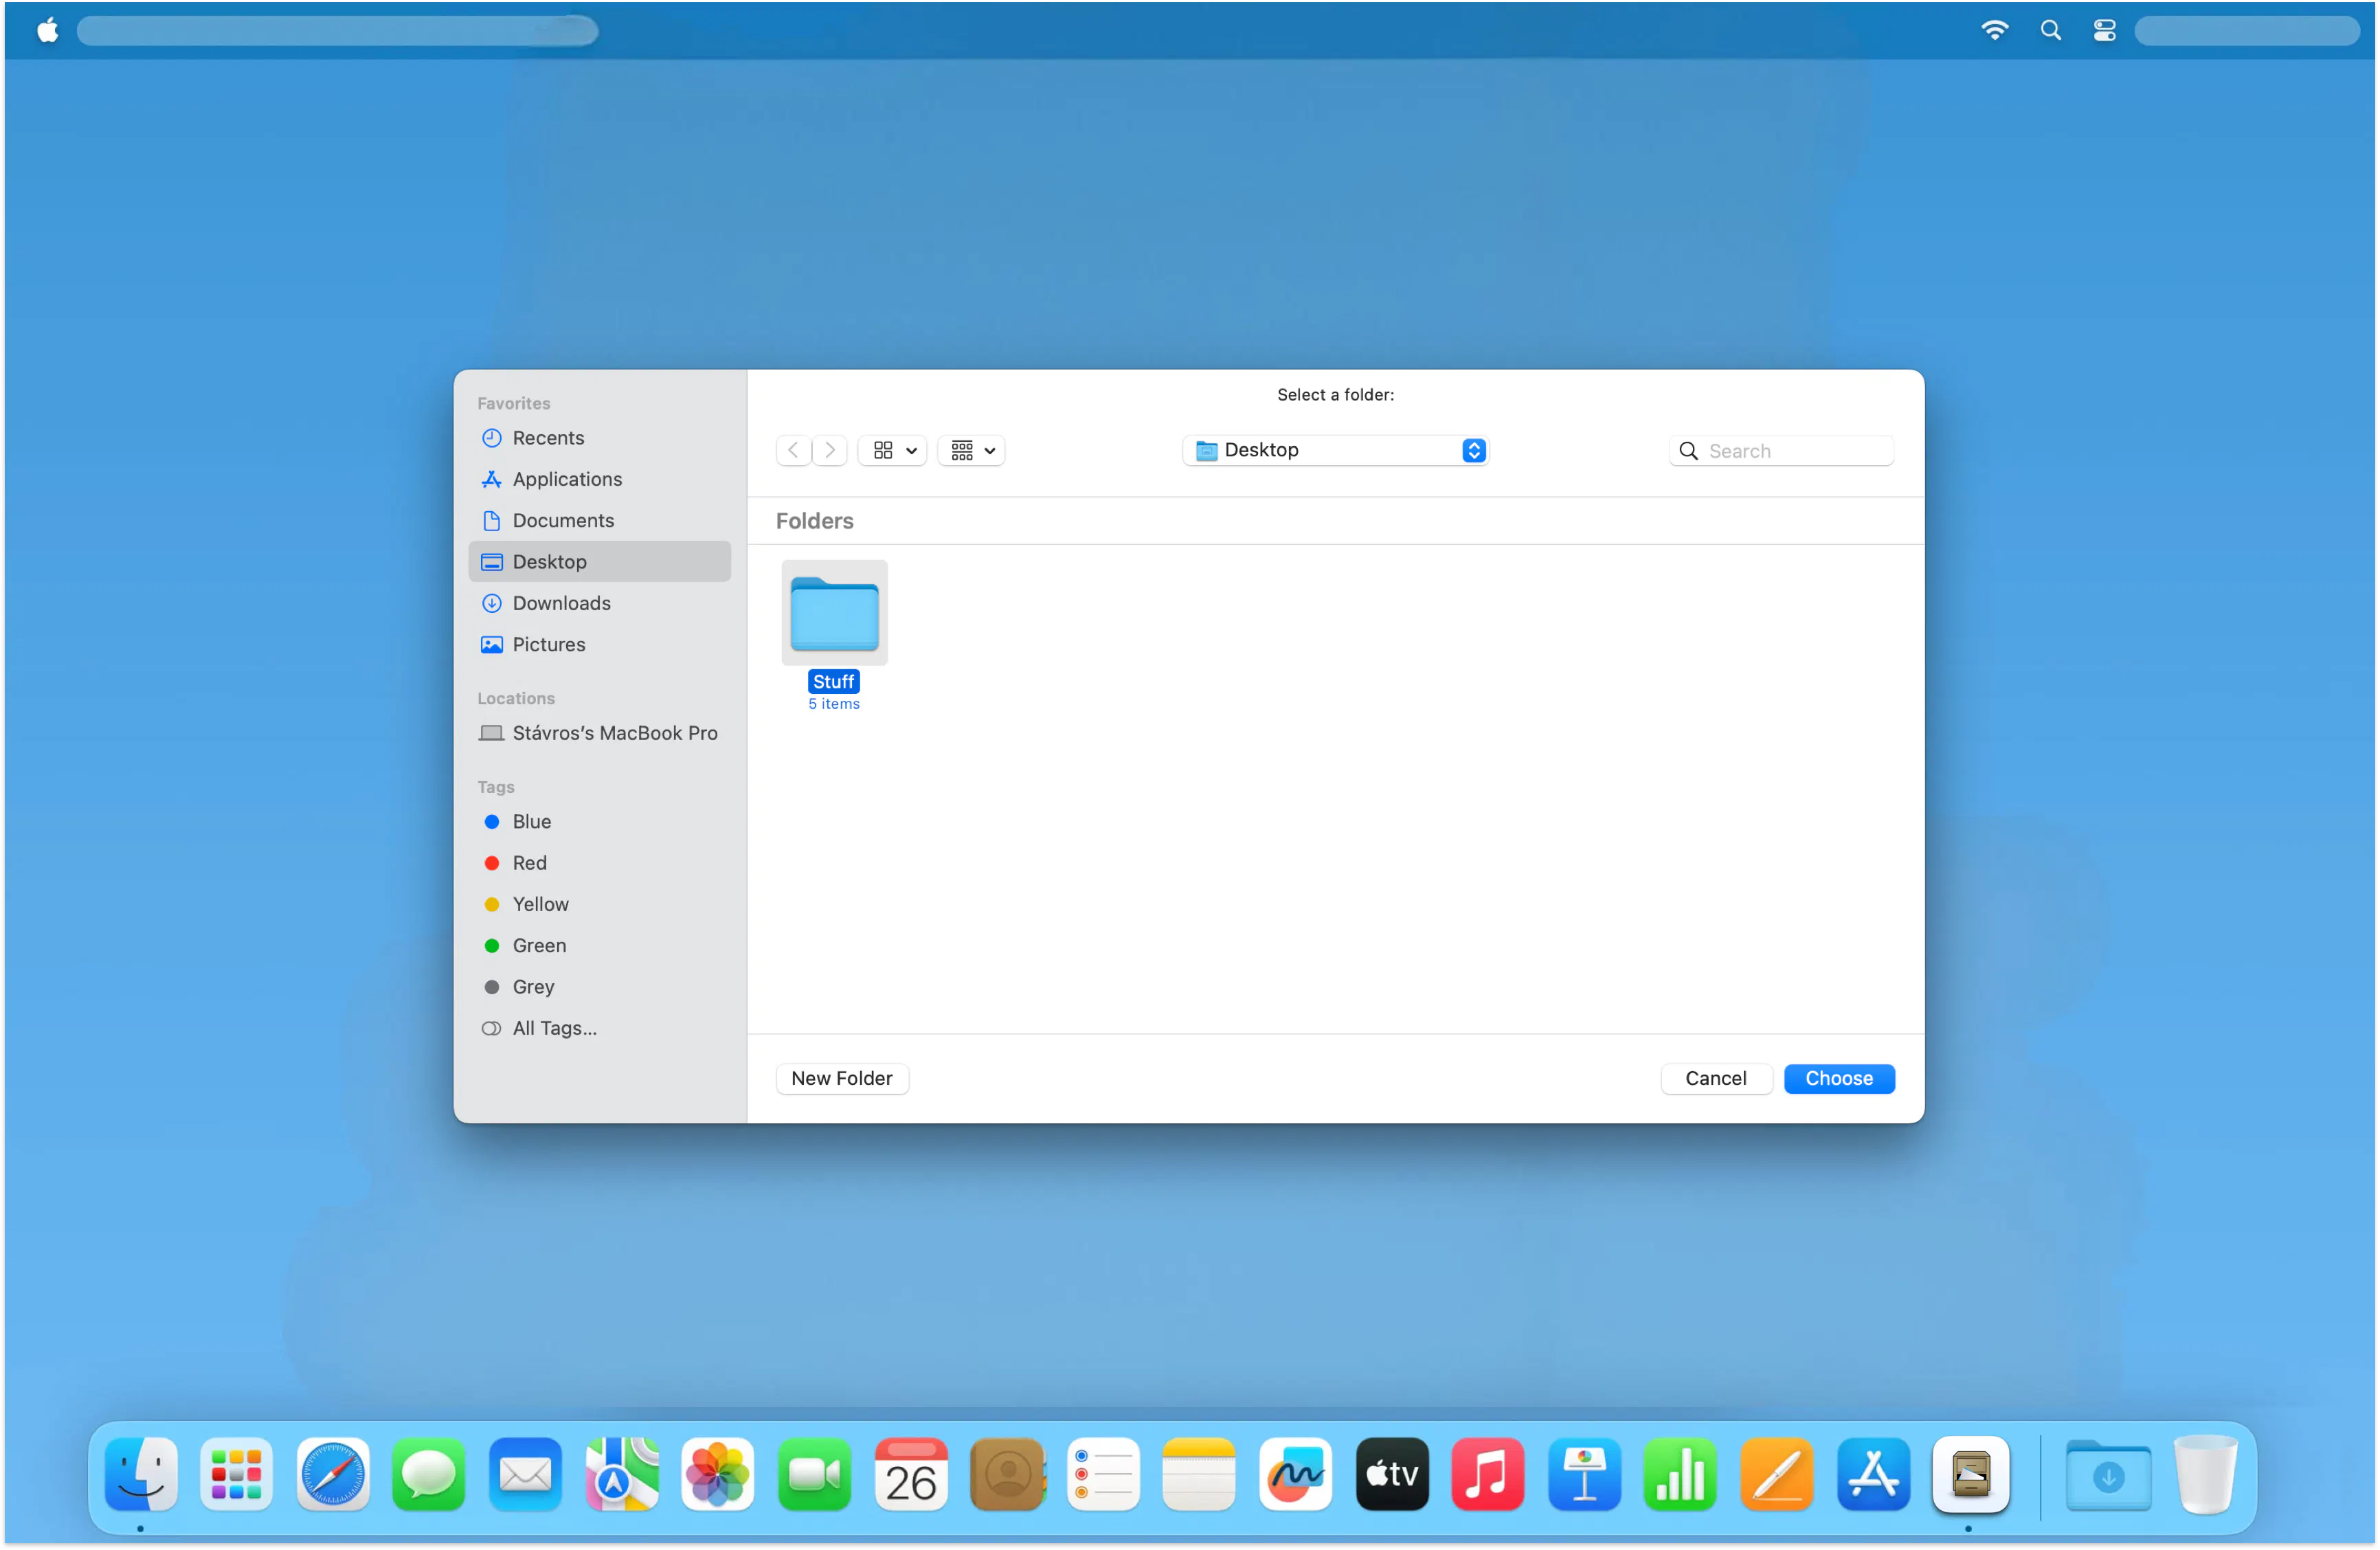
Task: Open Spotlight search in menu bar
Action: [2050, 30]
